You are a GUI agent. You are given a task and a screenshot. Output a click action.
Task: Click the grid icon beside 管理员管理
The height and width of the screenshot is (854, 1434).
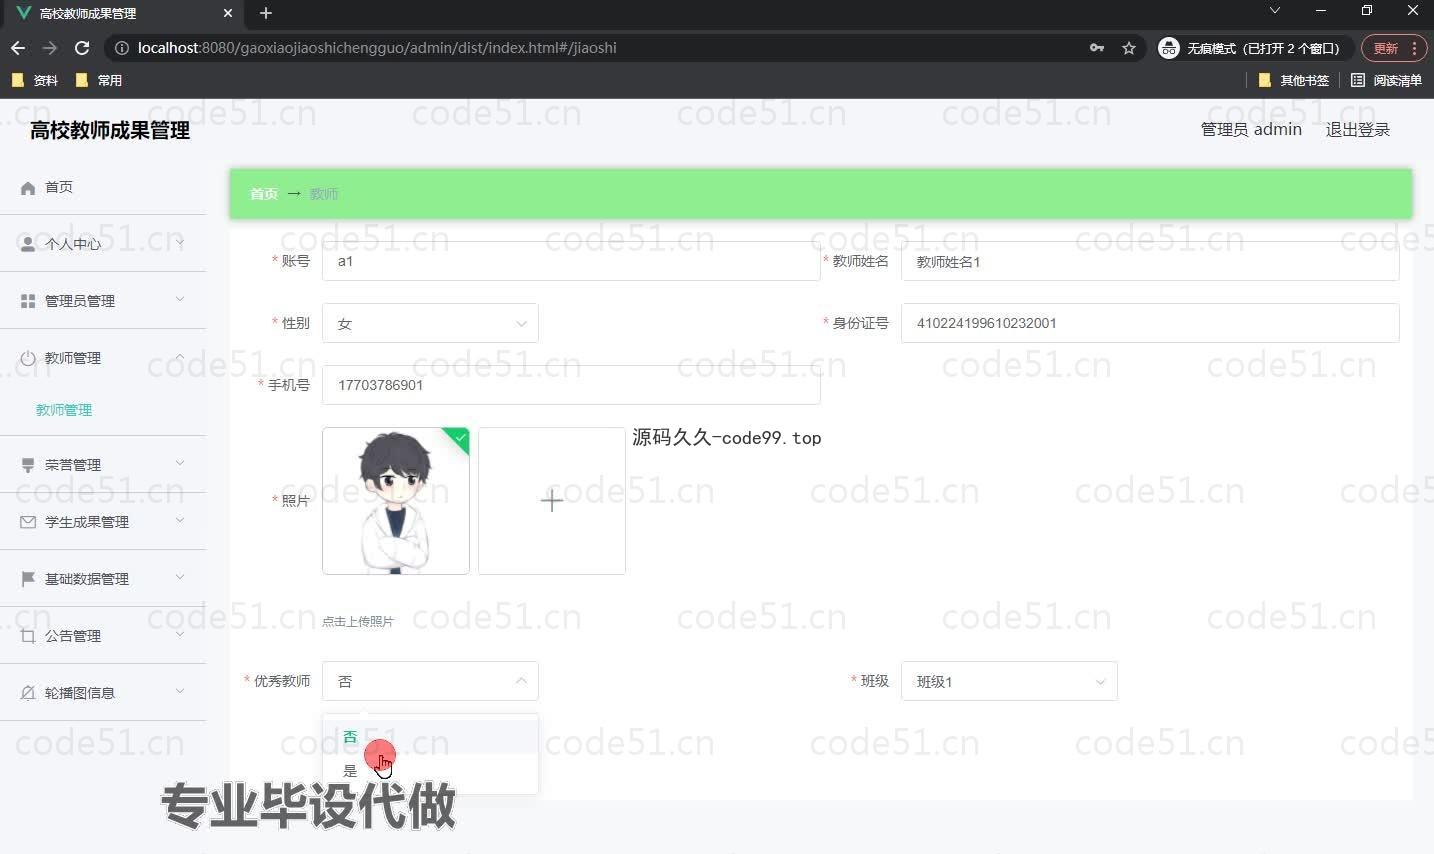point(28,301)
